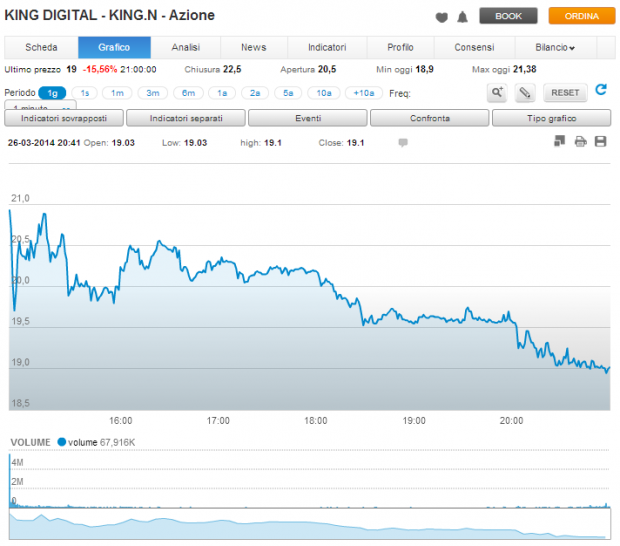Select the 1g period
Image resolution: width=620 pixels, height=546 pixels.
pos(52,93)
